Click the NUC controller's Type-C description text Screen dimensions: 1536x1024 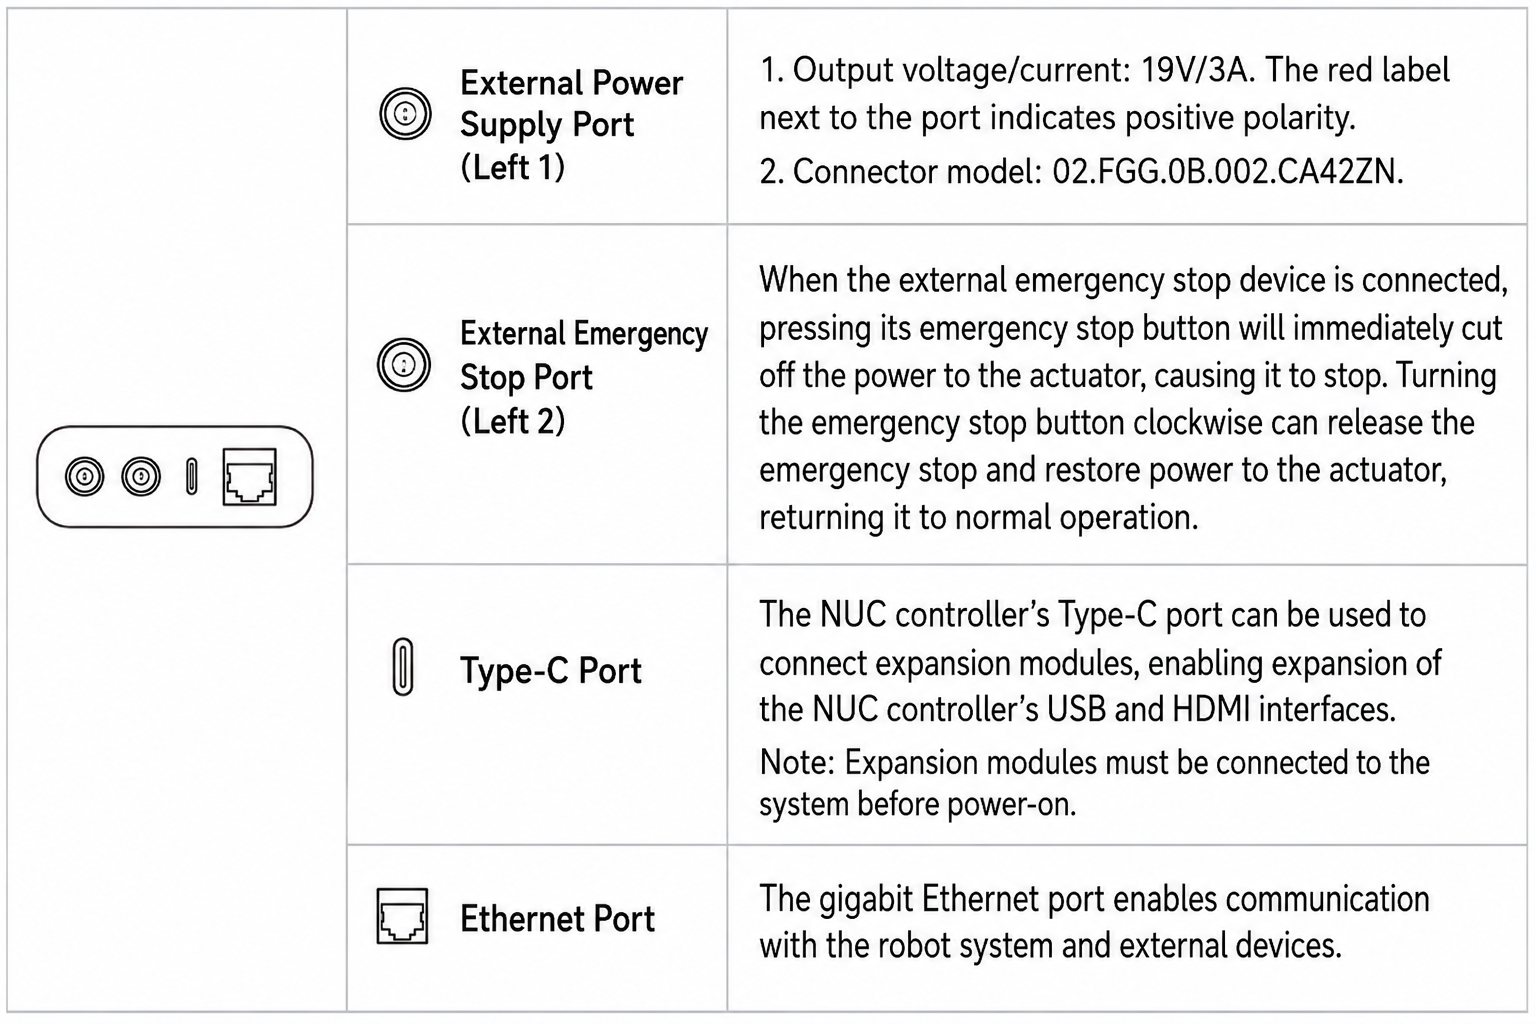[x=1100, y=662]
